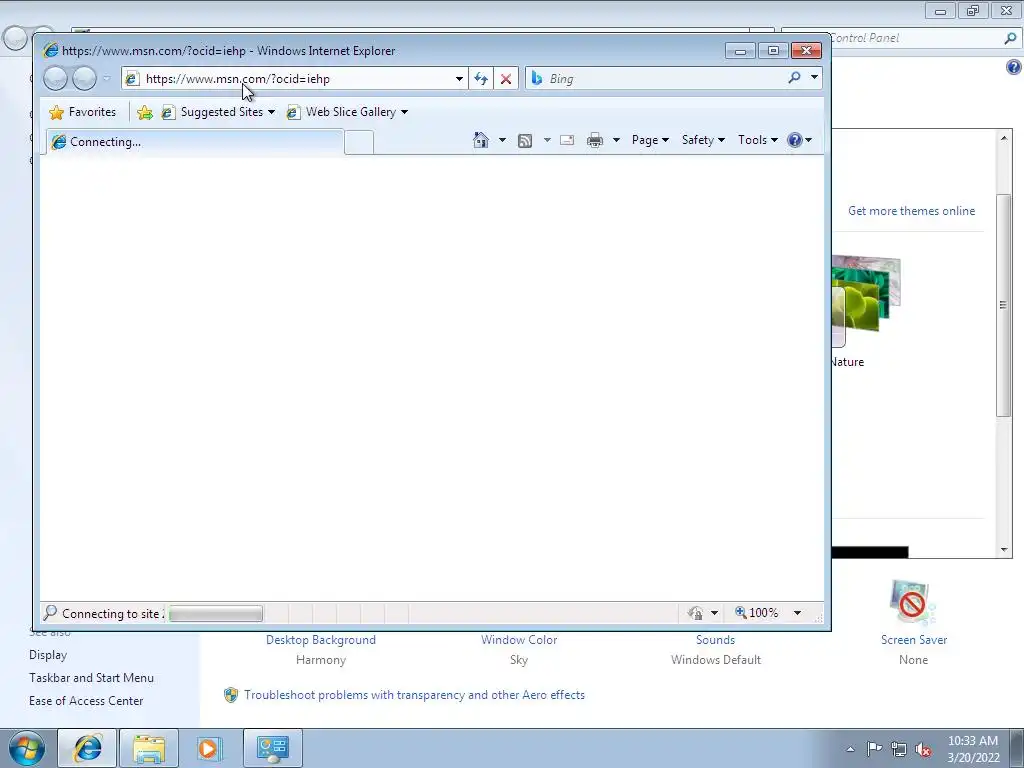The height and width of the screenshot is (768, 1024).
Task: Click the Internet Explorer Back button
Action: click(55, 78)
